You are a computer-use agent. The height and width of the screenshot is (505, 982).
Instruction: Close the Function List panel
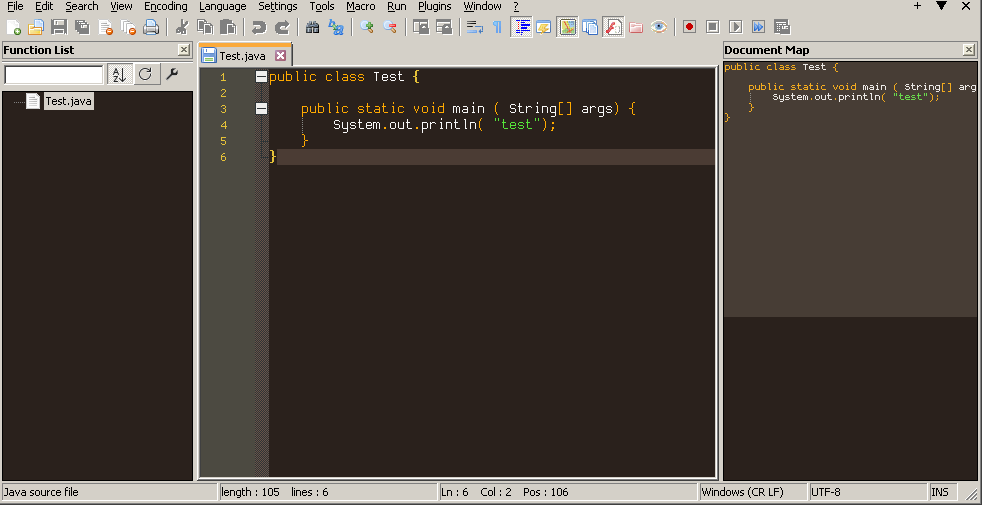(183, 50)
